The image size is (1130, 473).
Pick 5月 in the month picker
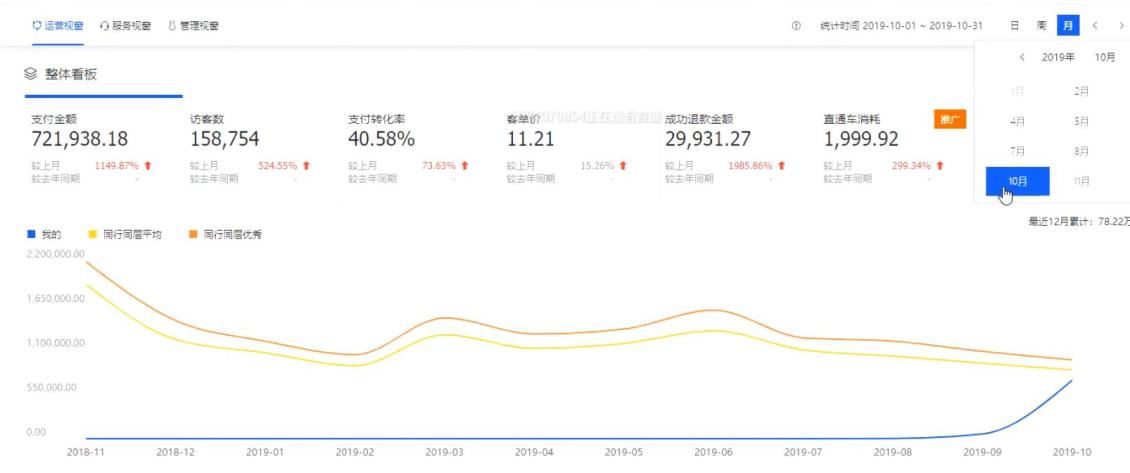click(1081, 122)
